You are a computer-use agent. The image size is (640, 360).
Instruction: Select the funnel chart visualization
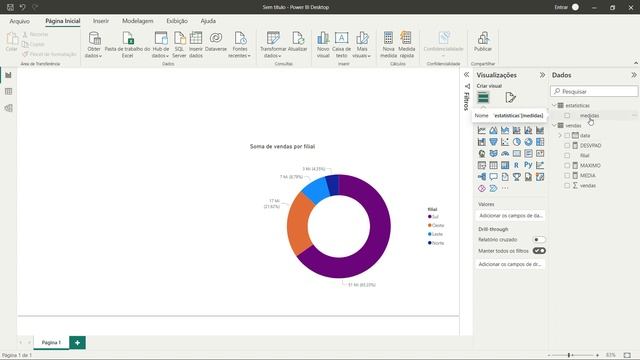point(493,142)
